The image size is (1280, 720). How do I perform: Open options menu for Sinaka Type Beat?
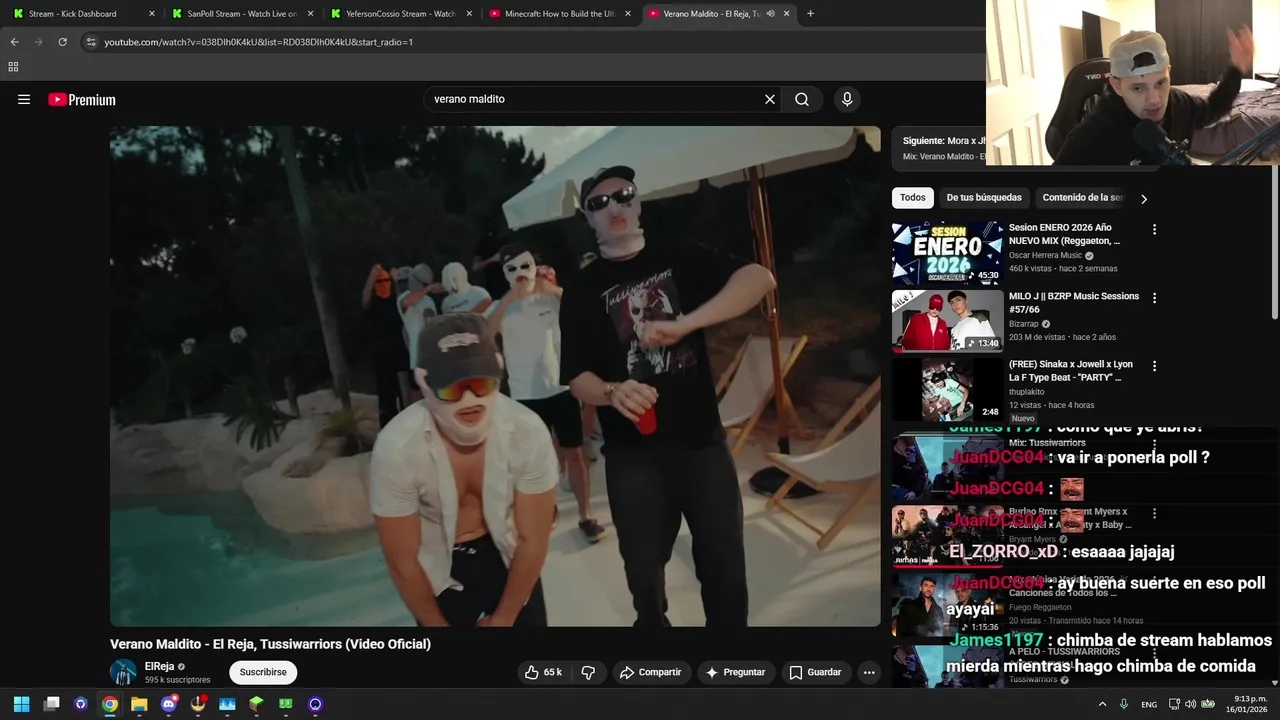click(x=1154, y=366)
